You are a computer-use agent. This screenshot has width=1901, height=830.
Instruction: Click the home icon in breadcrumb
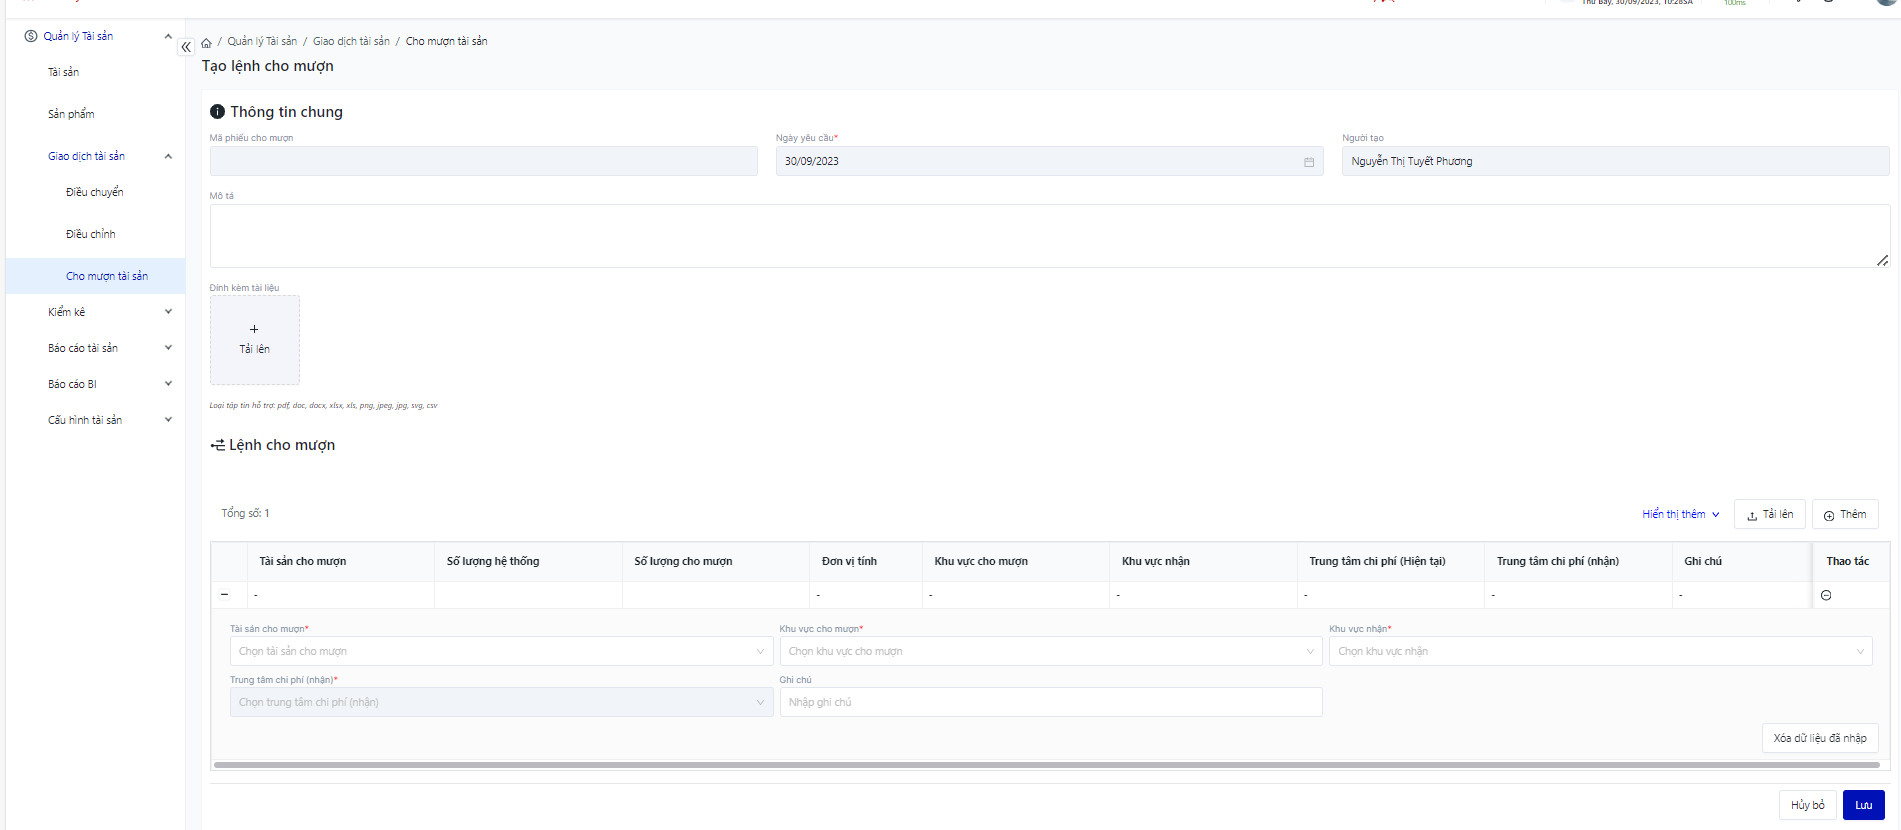(206, 42)
